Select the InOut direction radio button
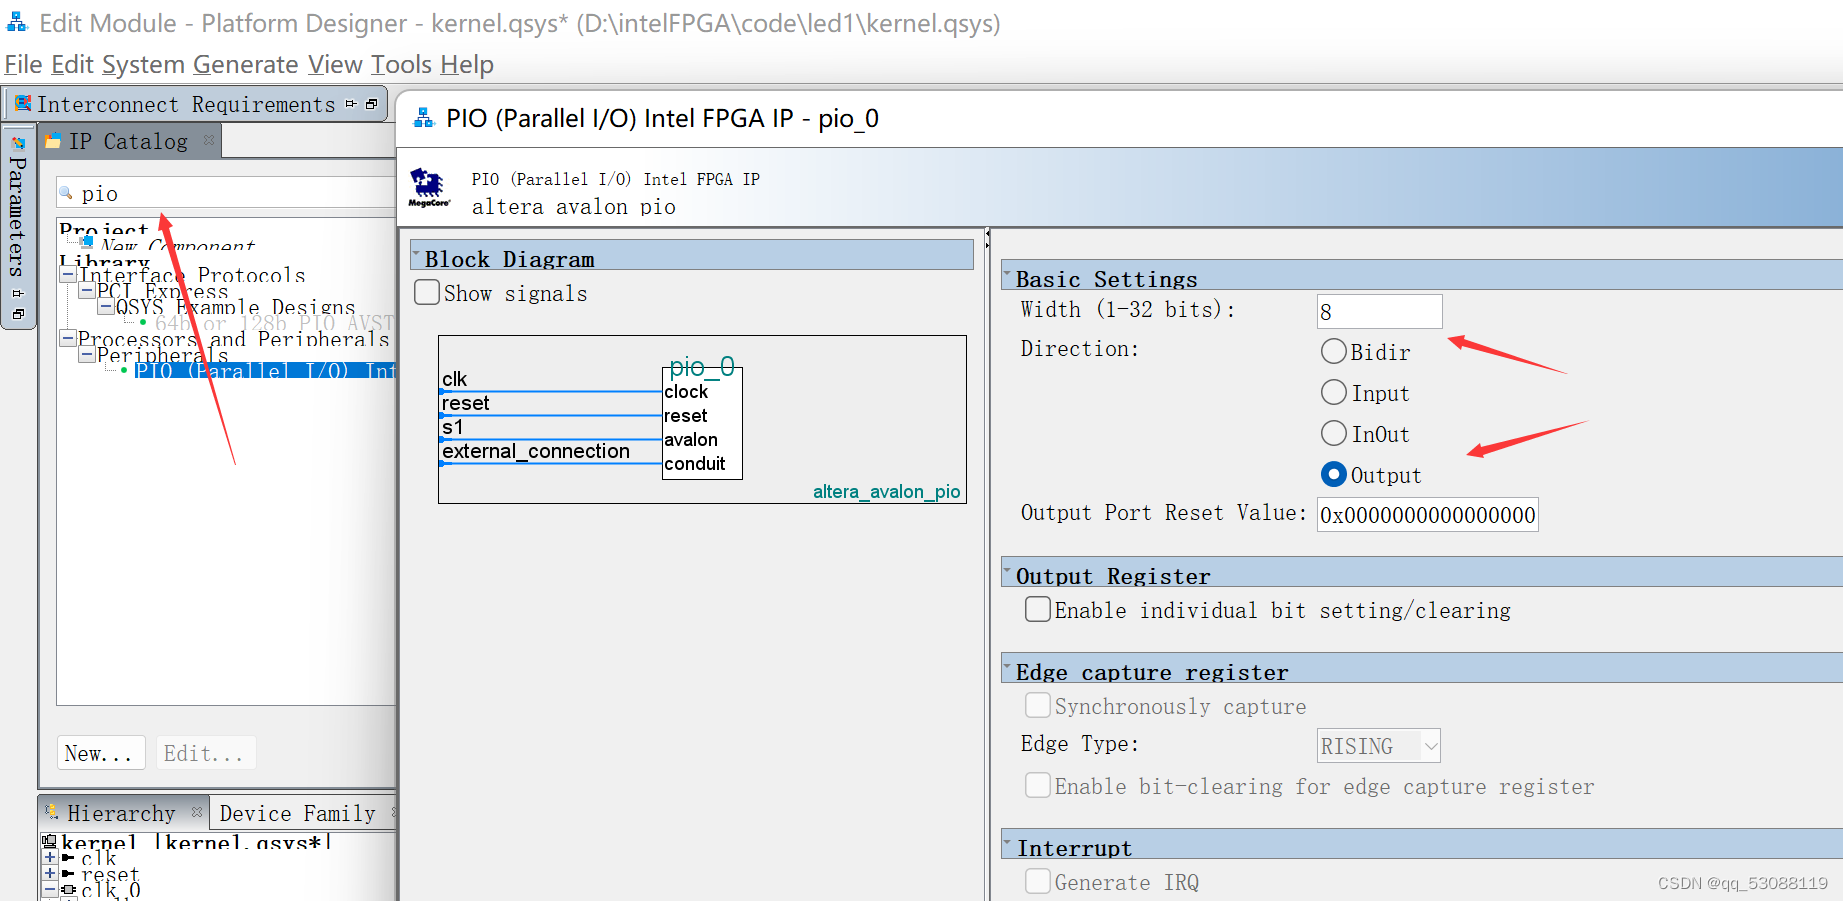Screen dimensions: 1843x901 pos(1334,433)
